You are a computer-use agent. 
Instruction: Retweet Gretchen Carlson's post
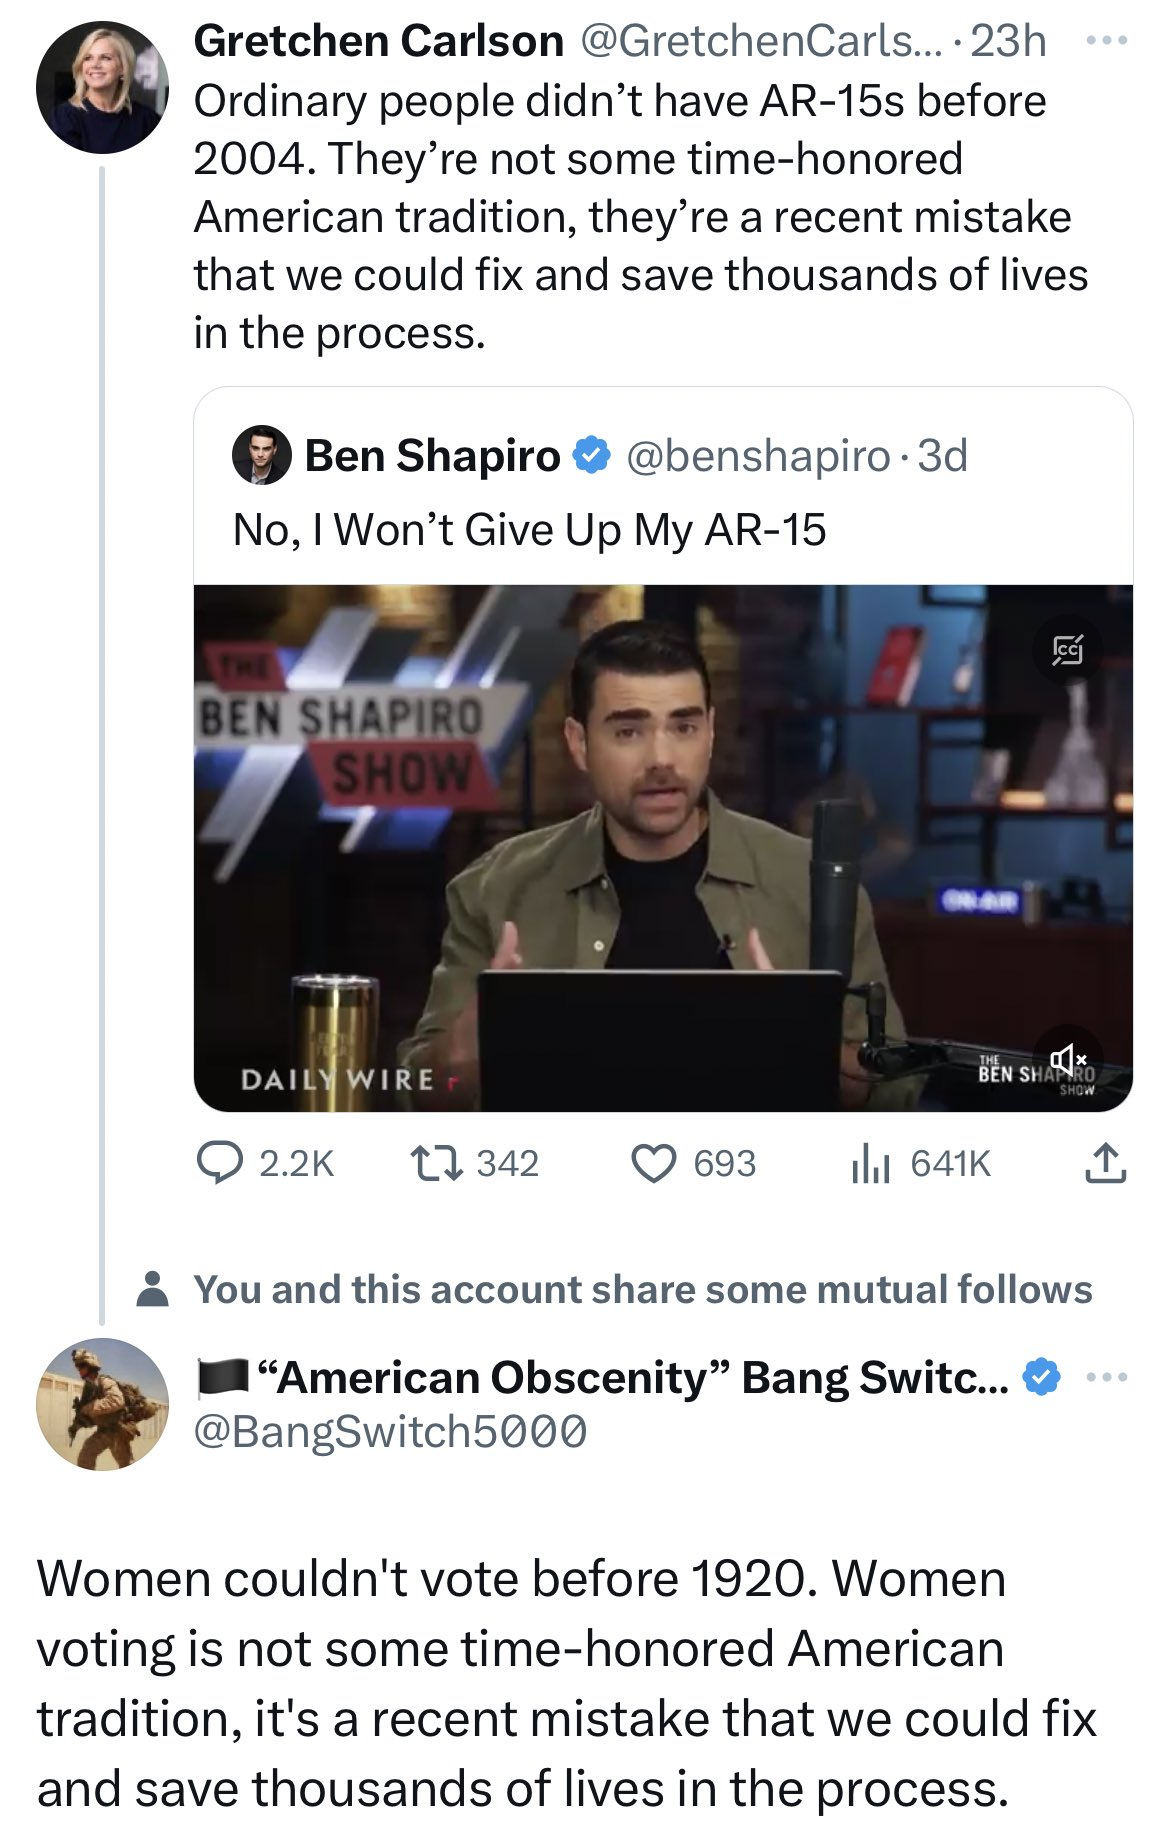point(475,1163)
